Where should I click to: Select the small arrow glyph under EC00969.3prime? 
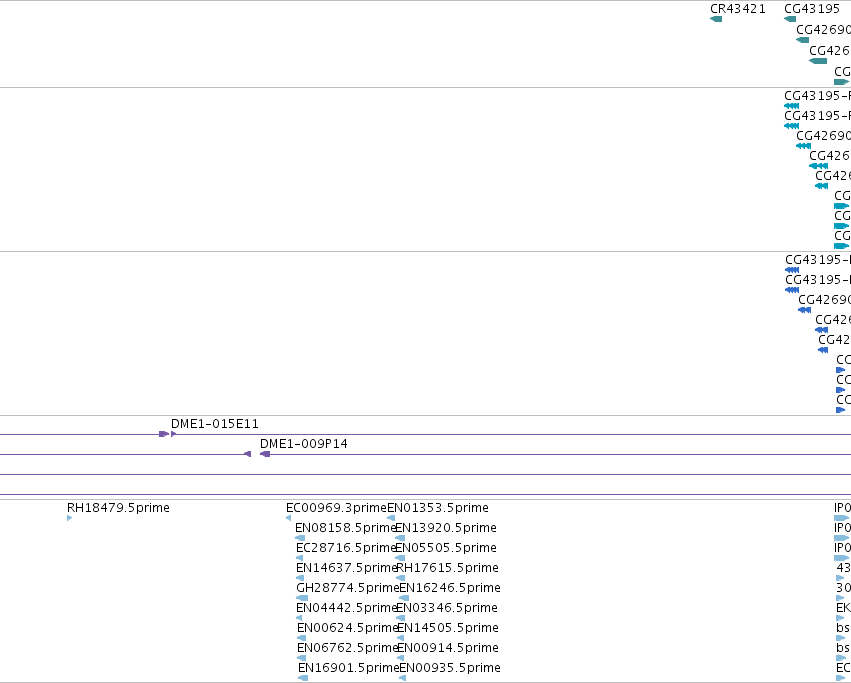[x=288, y=518]
